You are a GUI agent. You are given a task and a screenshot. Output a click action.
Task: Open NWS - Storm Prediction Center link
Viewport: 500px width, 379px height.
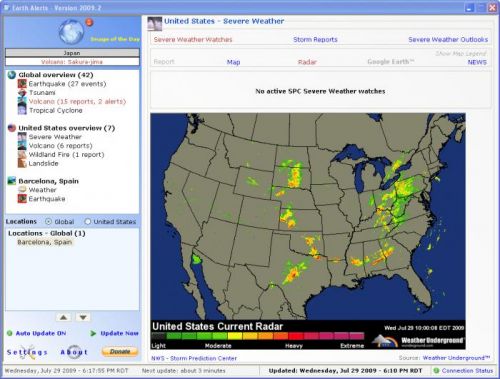pyautogui.click(x=194, y=358)
